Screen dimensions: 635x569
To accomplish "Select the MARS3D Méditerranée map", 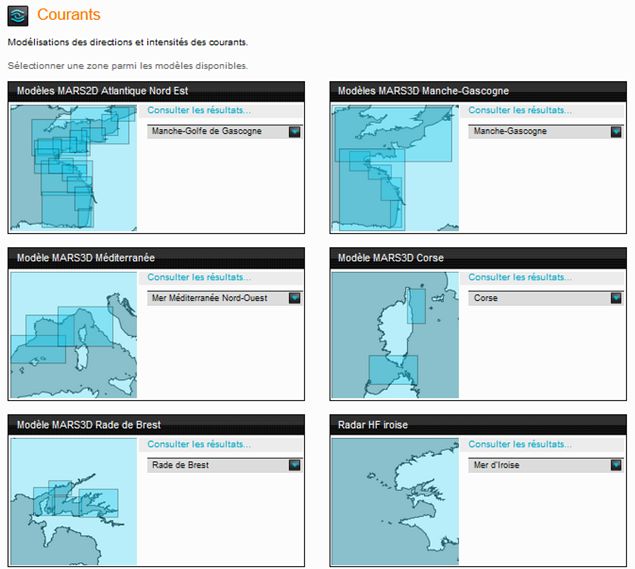I will coord(73,335).
